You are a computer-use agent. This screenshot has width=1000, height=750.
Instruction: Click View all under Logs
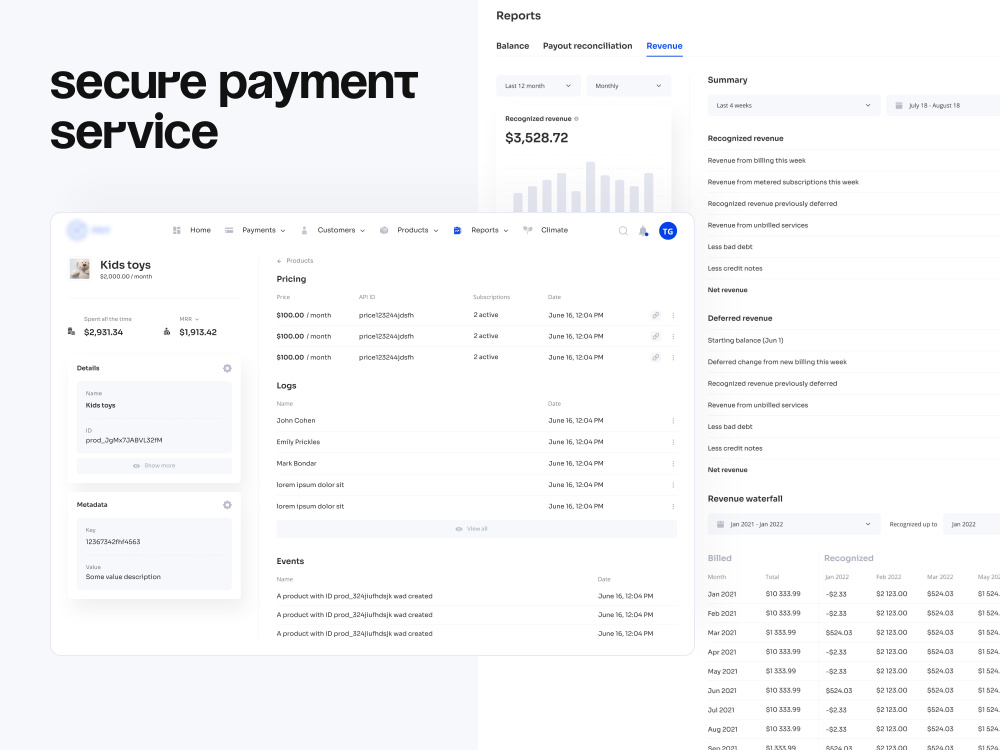click(476, 529)
